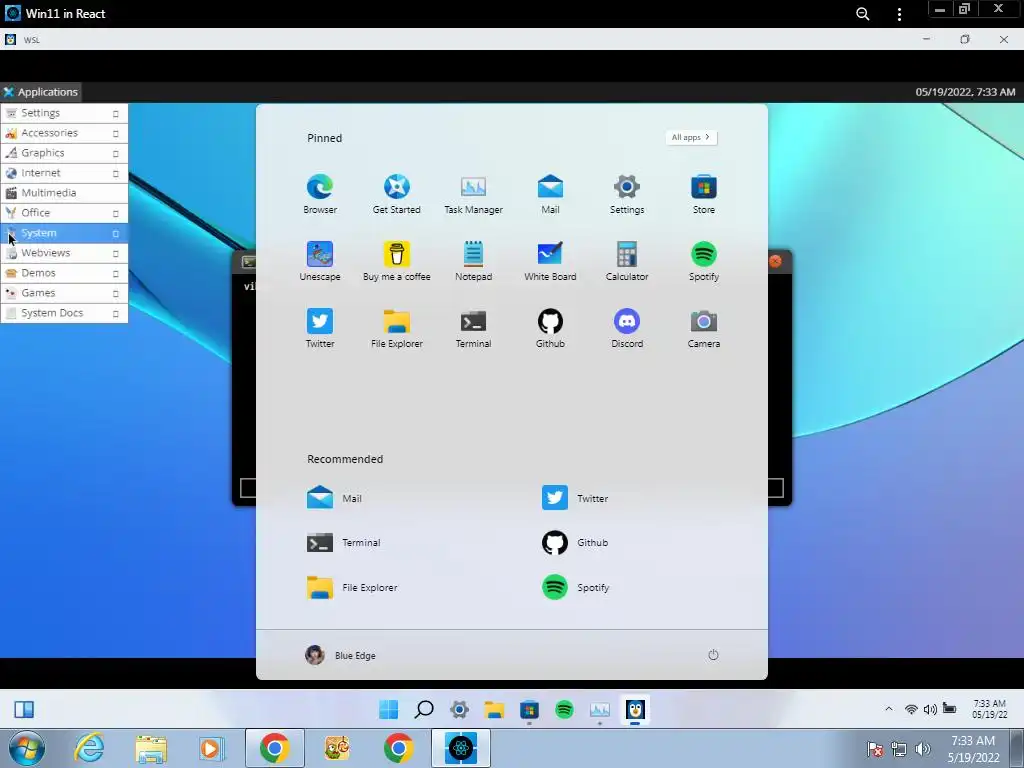1024x768 pixels.
Task: Expand Accessories submenu
Action: pos(64,133)
